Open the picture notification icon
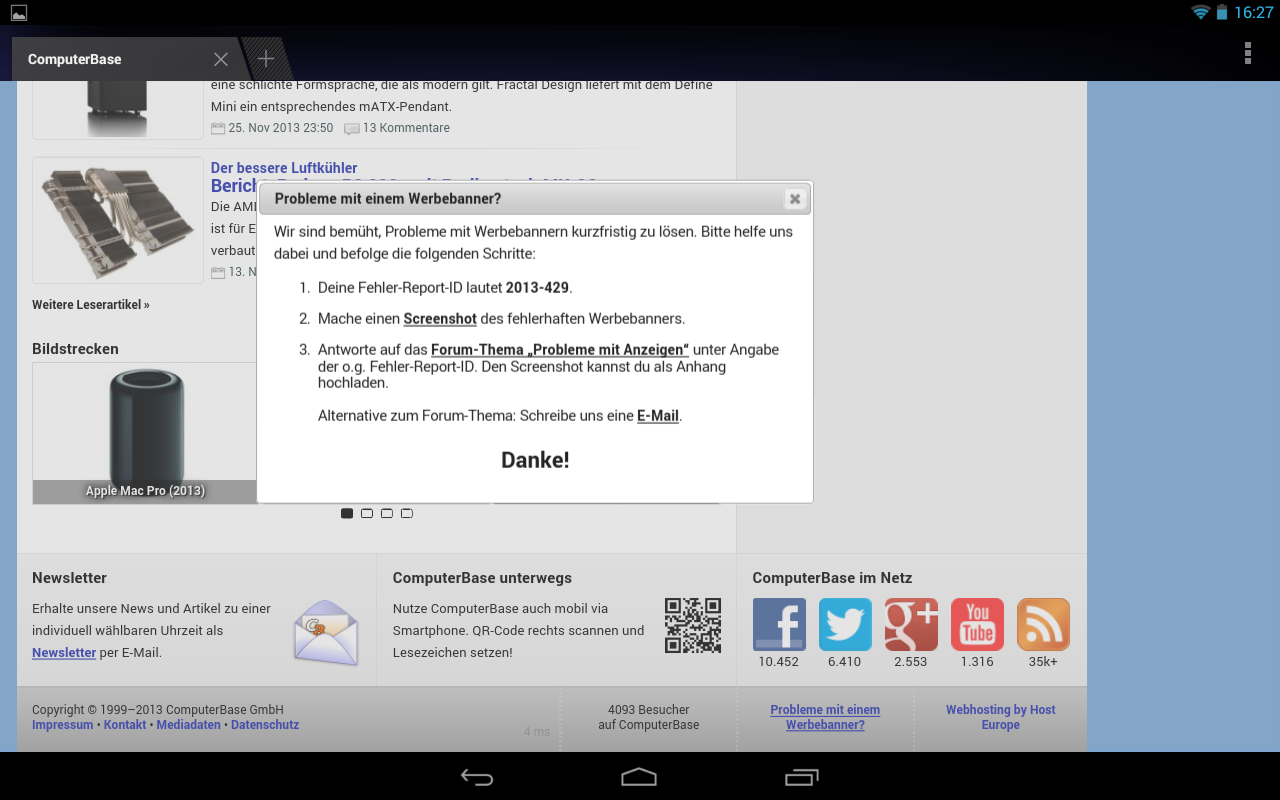1280x800 pixels. pos(19,12)
